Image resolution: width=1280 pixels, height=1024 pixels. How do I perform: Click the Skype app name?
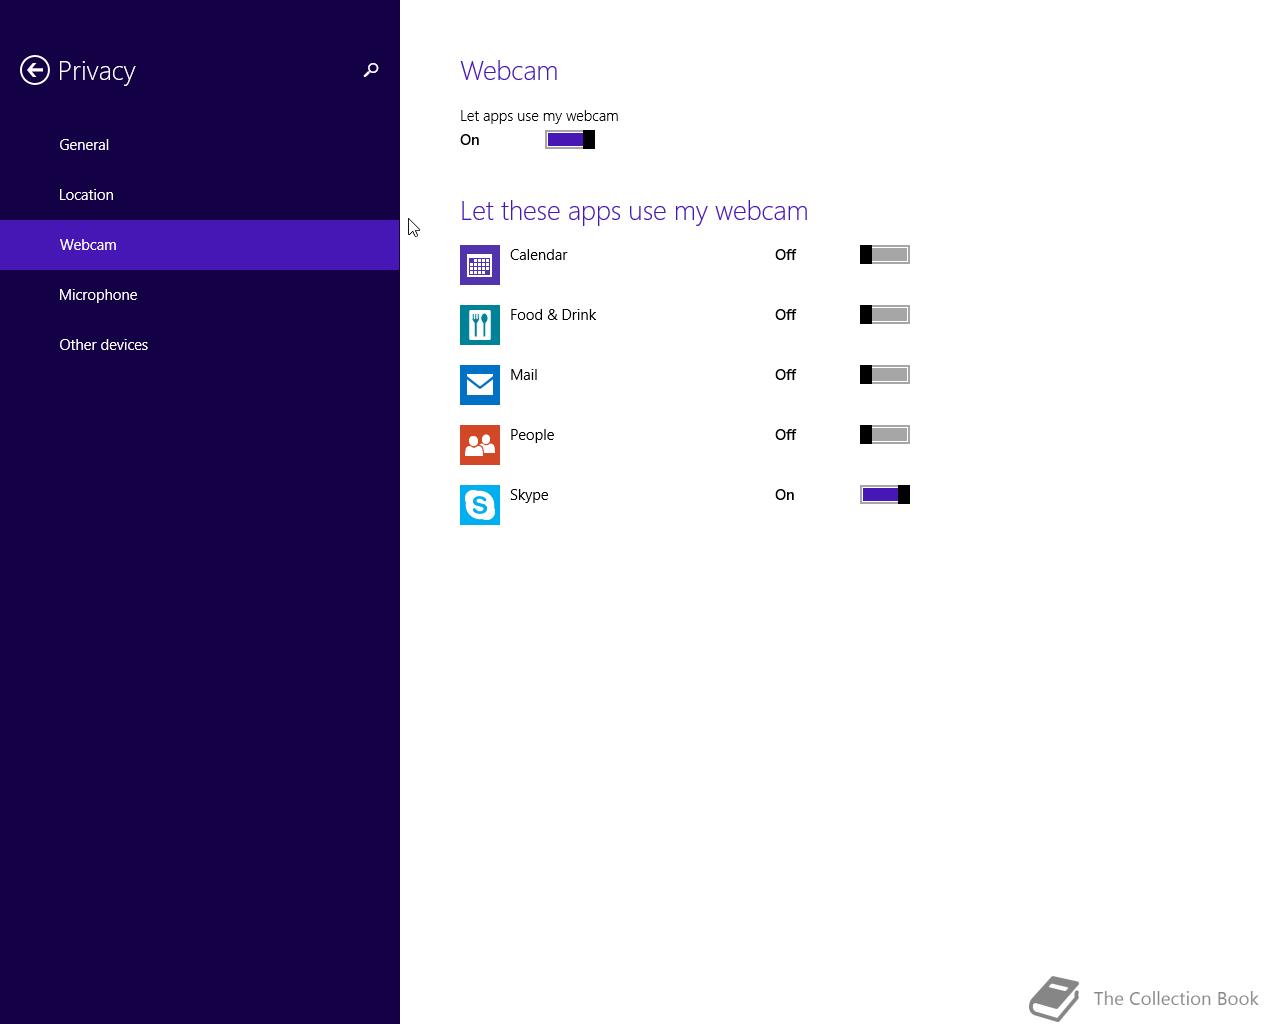[529, 495]
